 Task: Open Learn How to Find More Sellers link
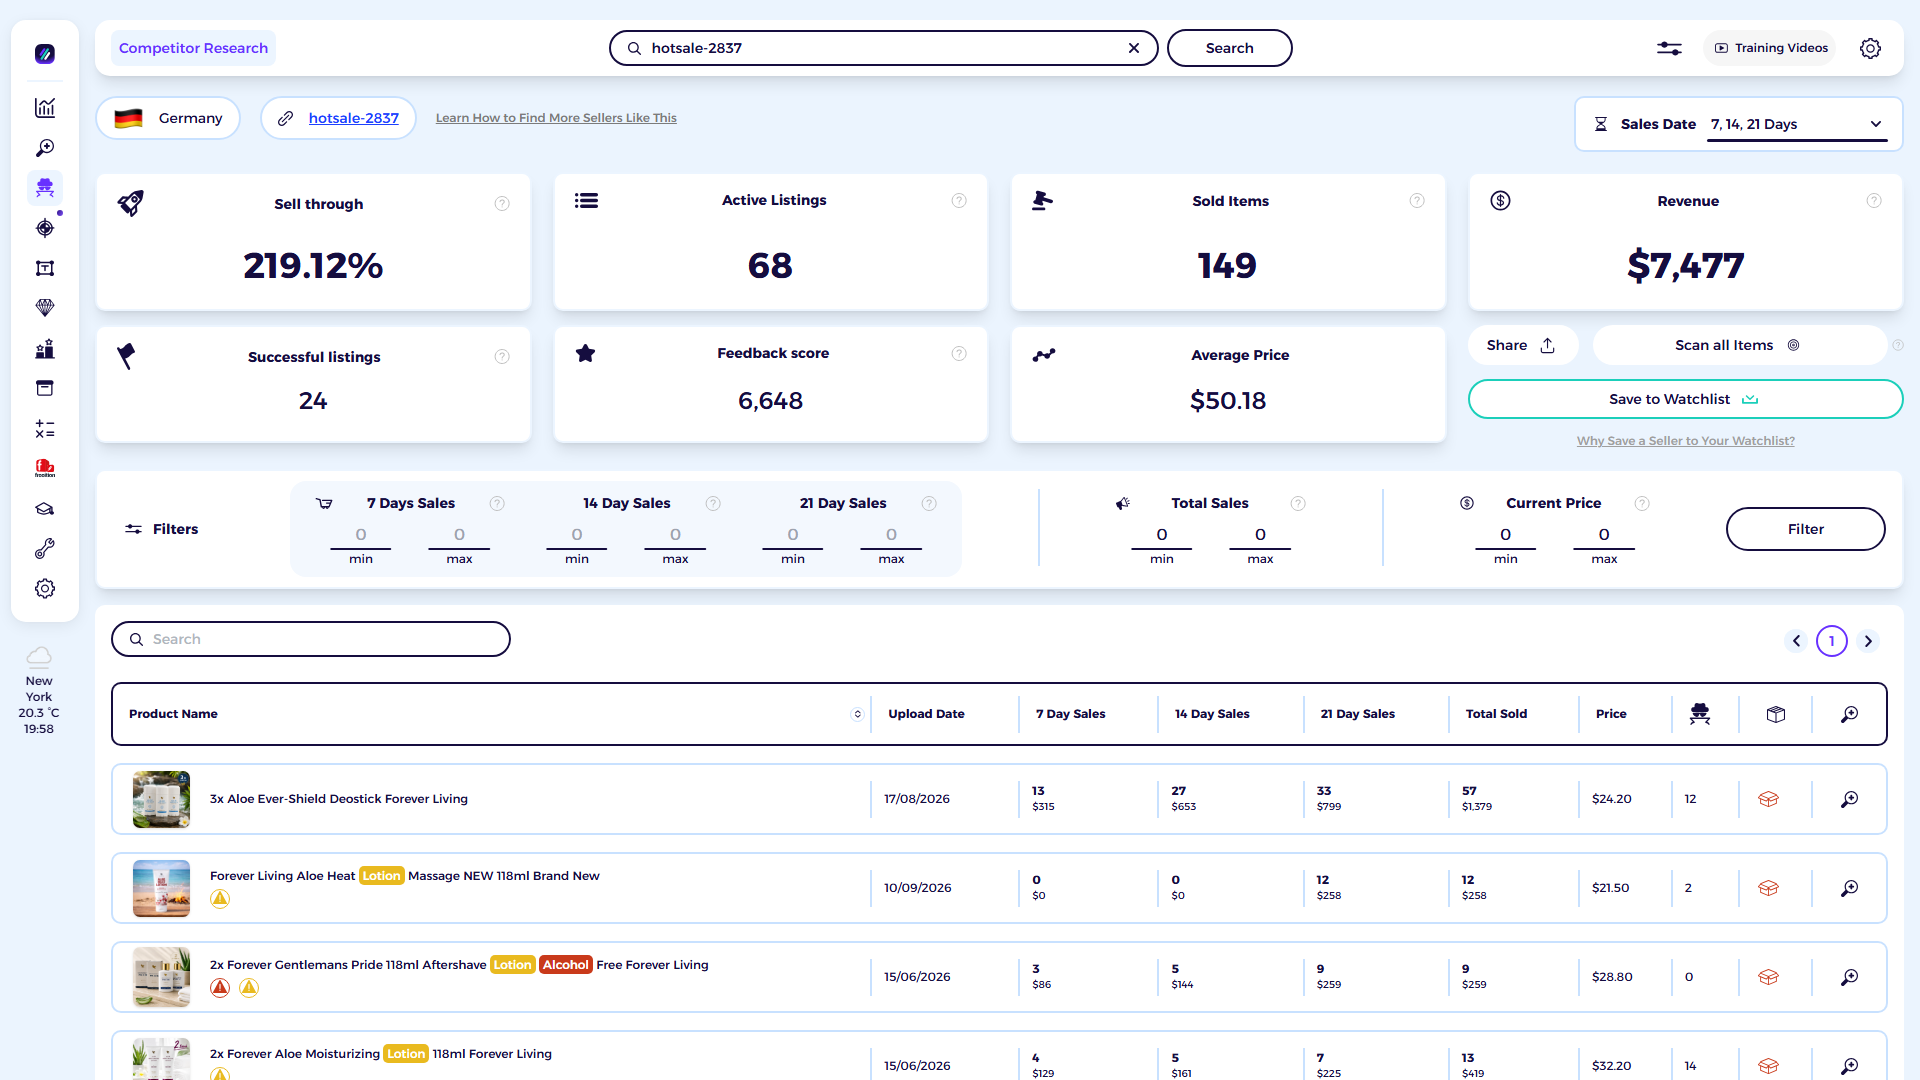(x=556, y=118)
